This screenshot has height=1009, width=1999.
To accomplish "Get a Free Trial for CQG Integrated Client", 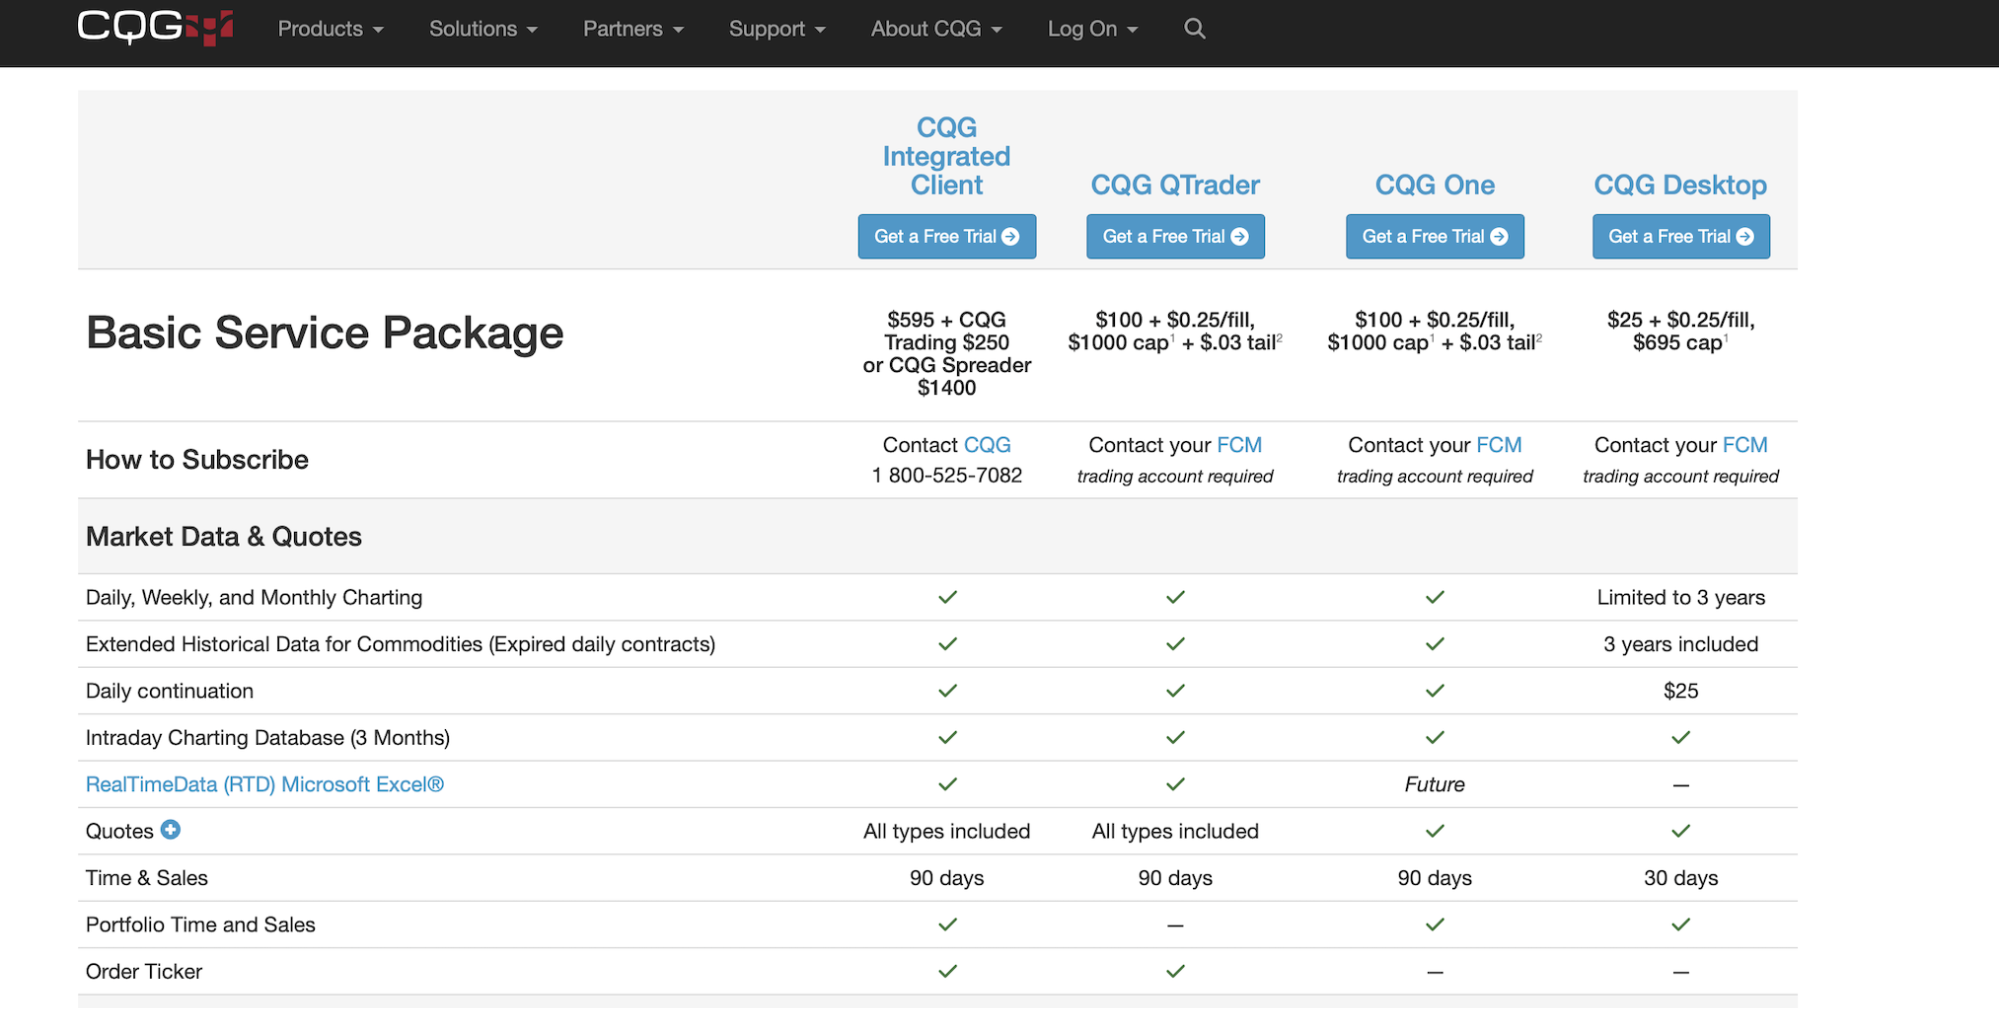I will coord(946,237).
